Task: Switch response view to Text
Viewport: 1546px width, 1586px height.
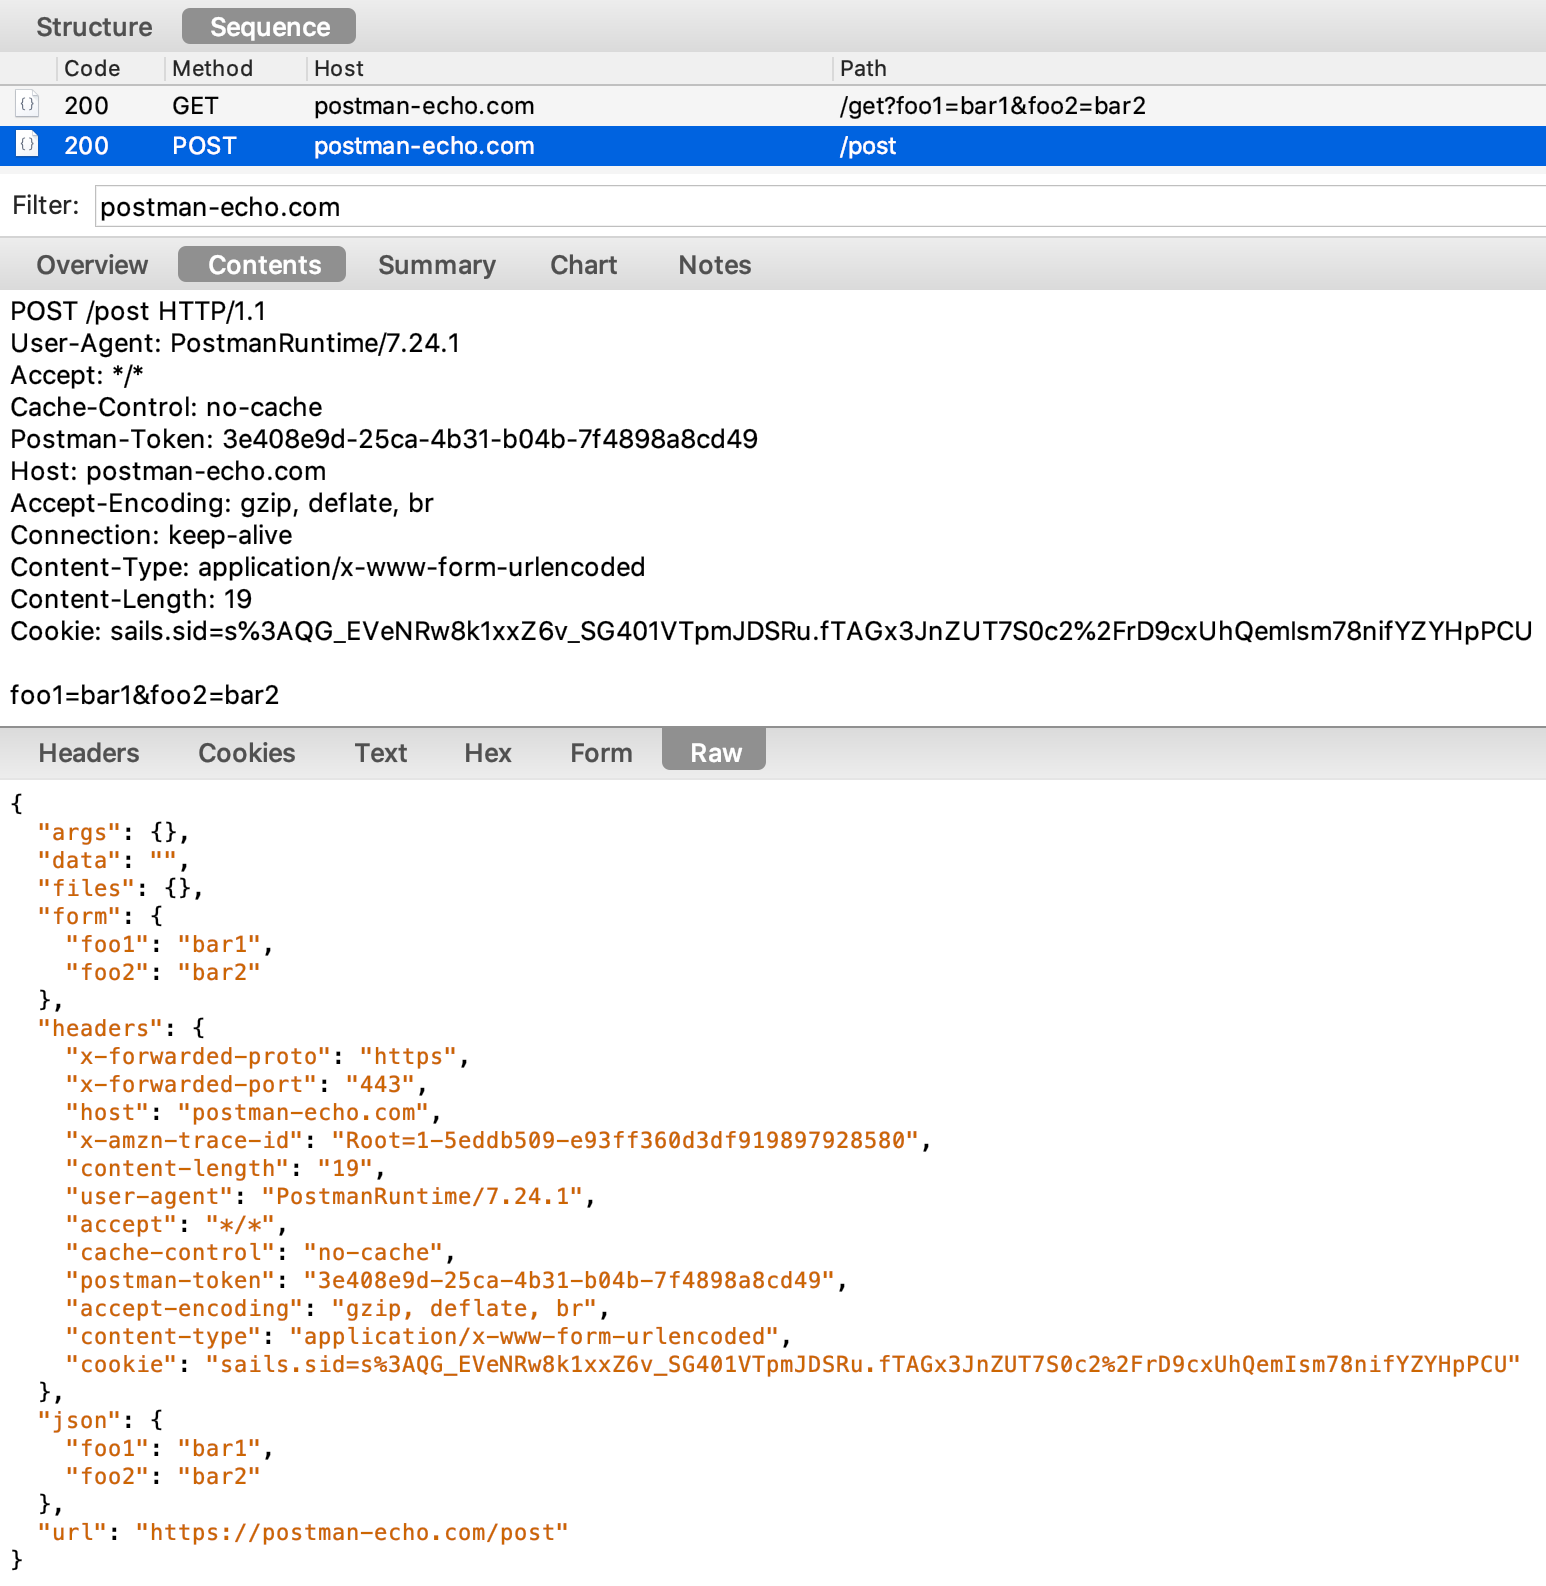Action: (x=381, y=753)
